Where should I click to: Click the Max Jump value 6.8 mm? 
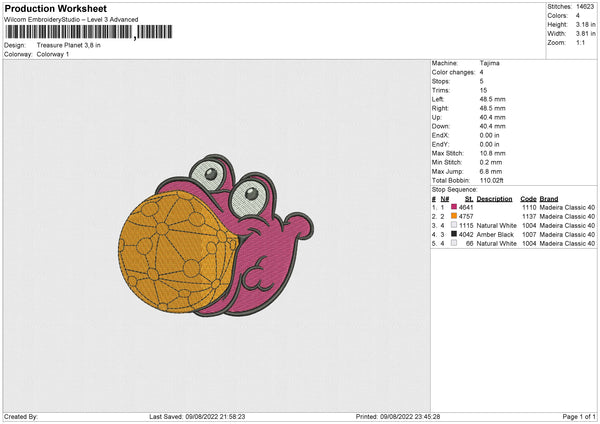click(x=491, y=171)
